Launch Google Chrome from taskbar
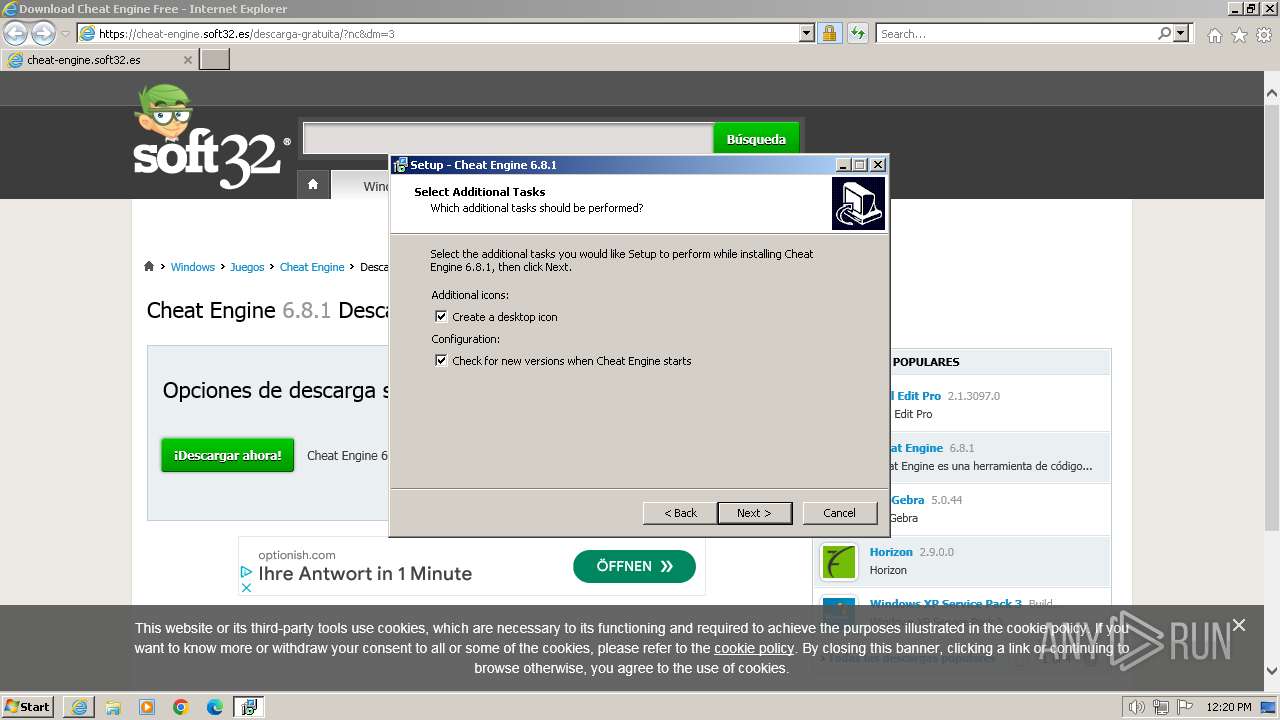1280x720 pixels. pyautogui.click(x=181, y=707)
